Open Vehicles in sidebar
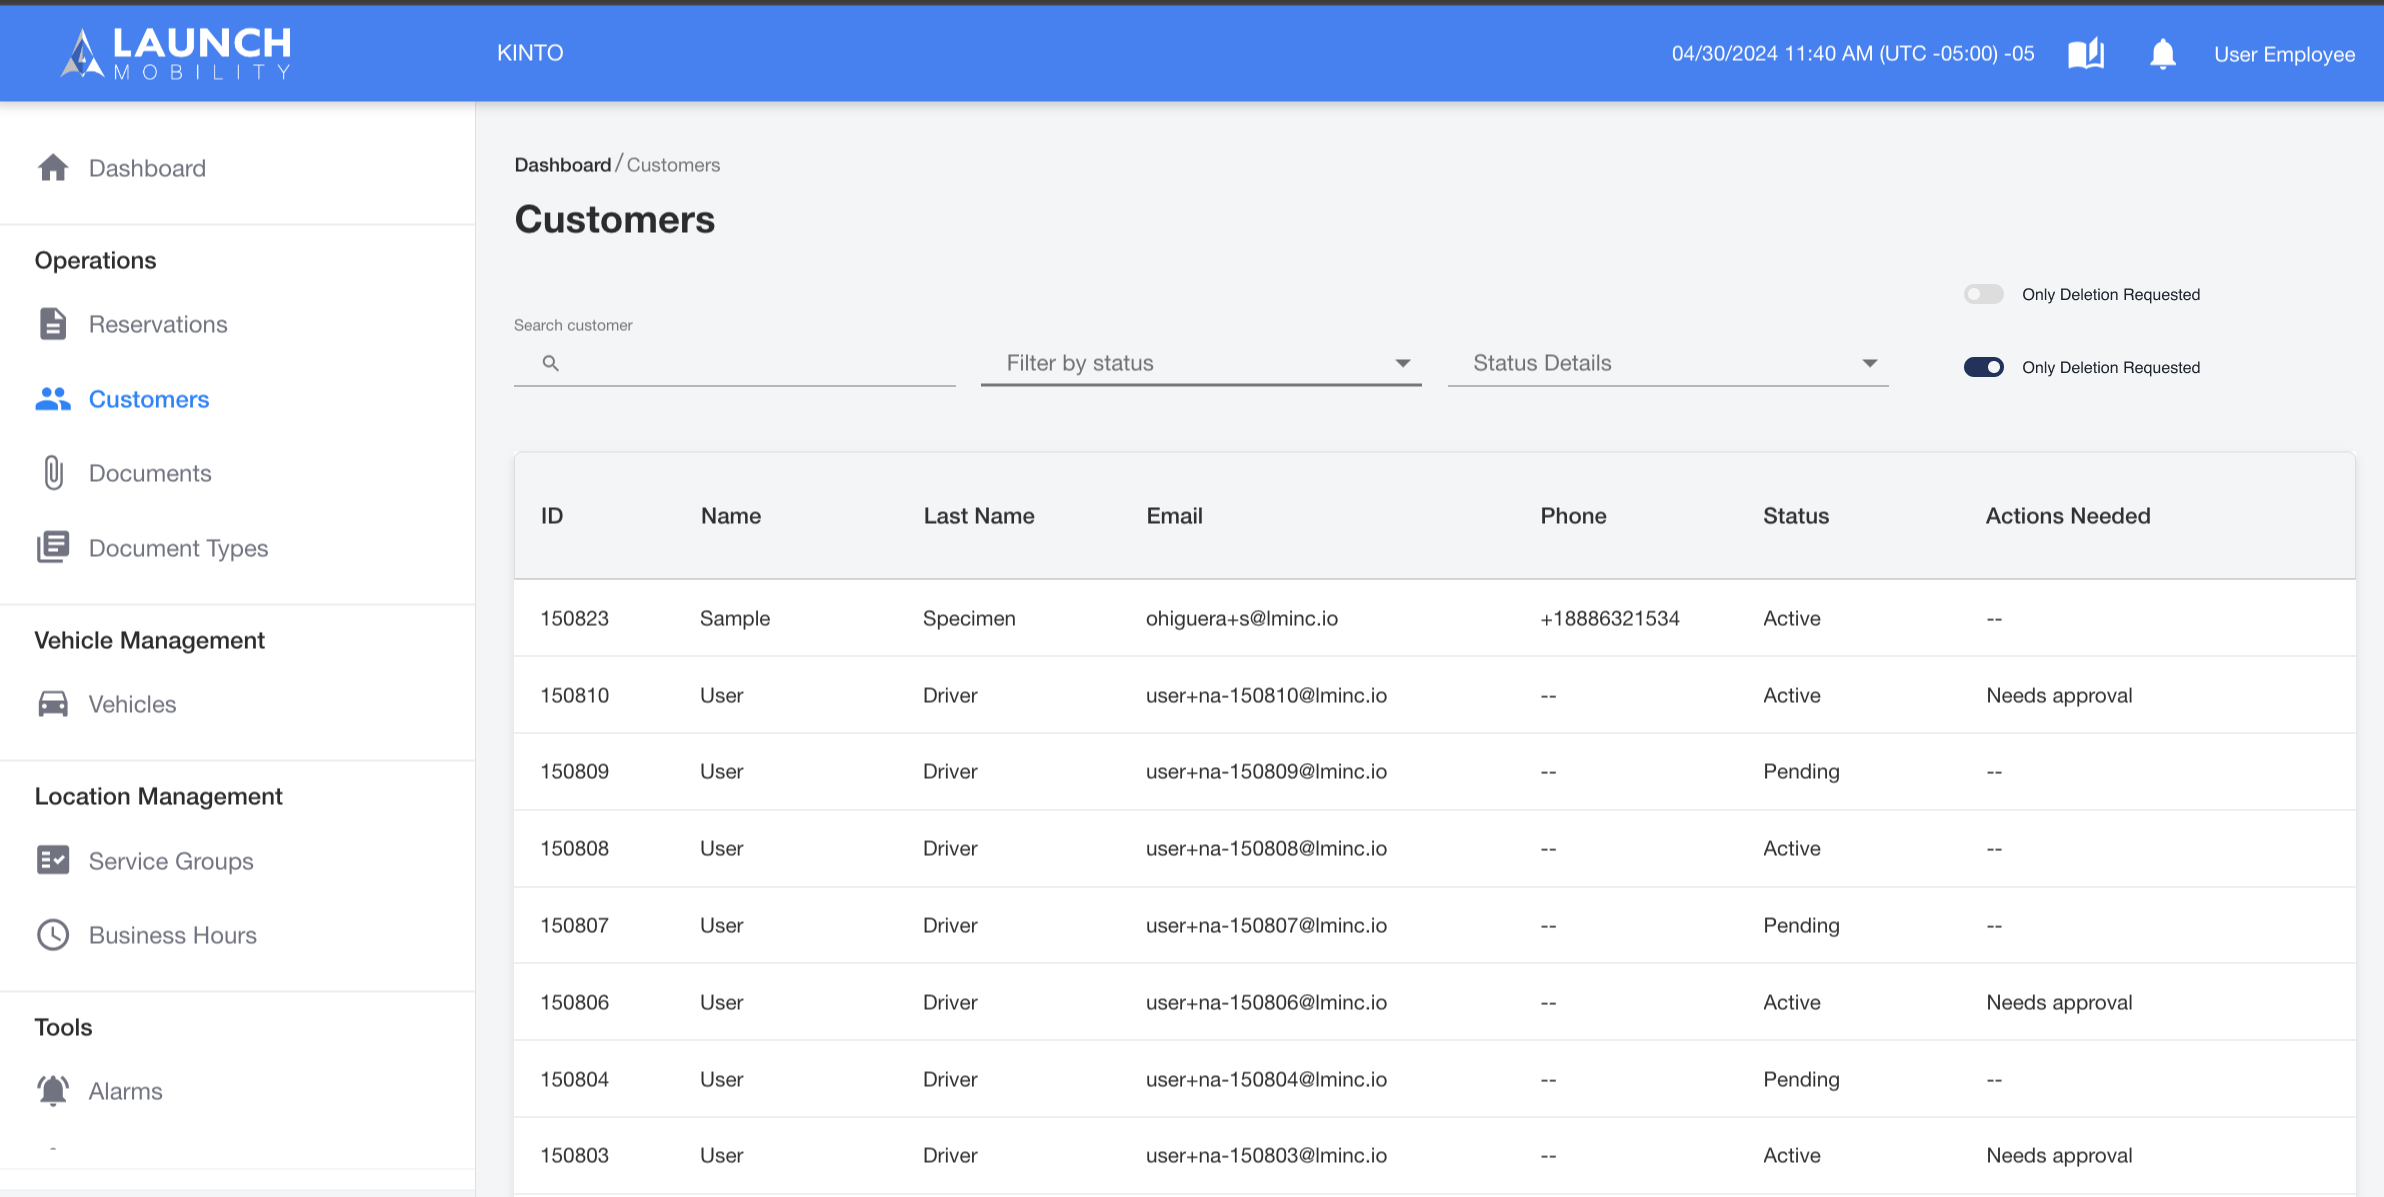Viewport: 2384px width, 1197px height. [132, 704]
